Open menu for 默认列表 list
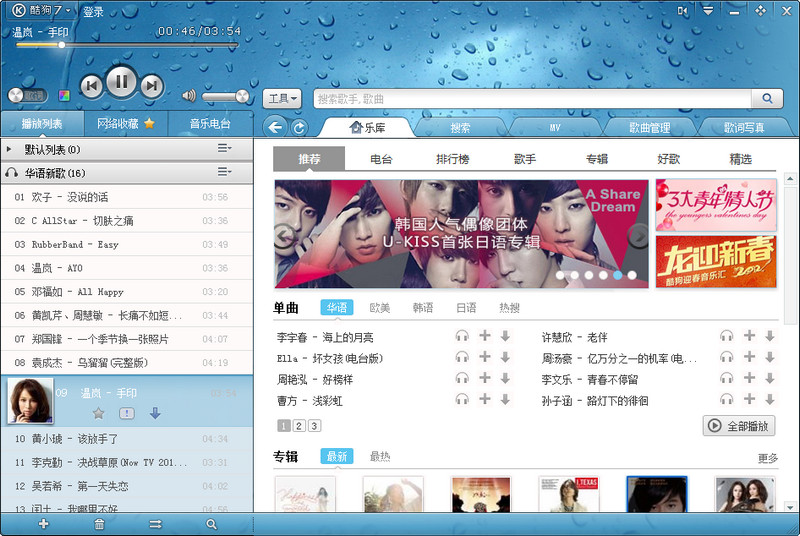The image size is (800, 536). point(224,148)
